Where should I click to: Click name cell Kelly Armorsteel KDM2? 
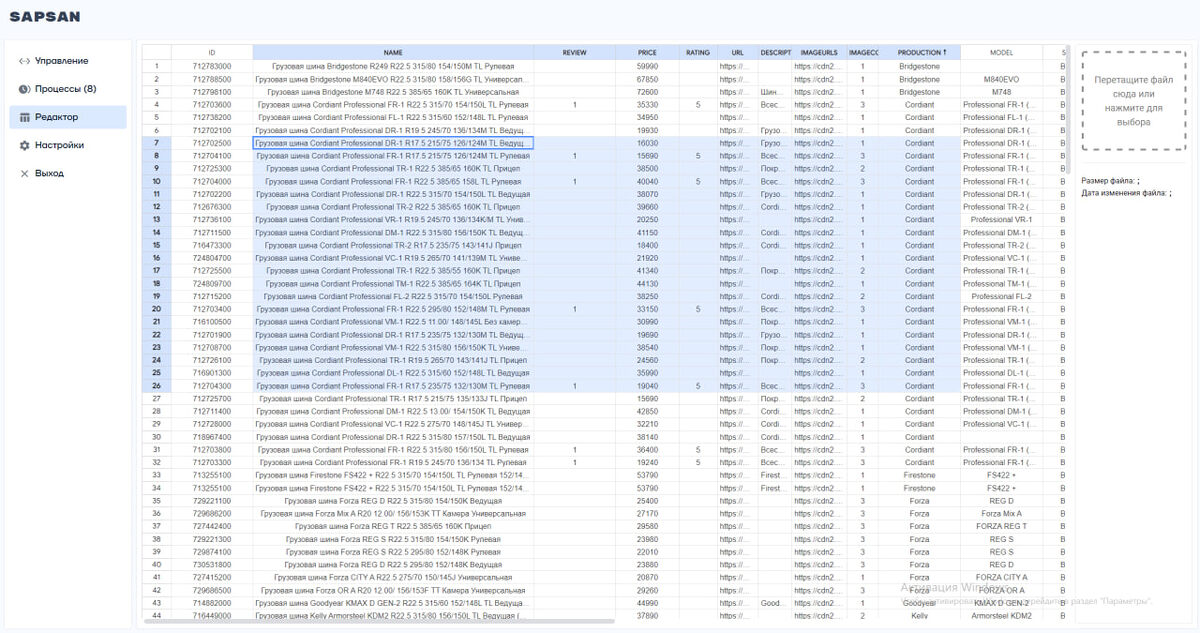[393, 616]
